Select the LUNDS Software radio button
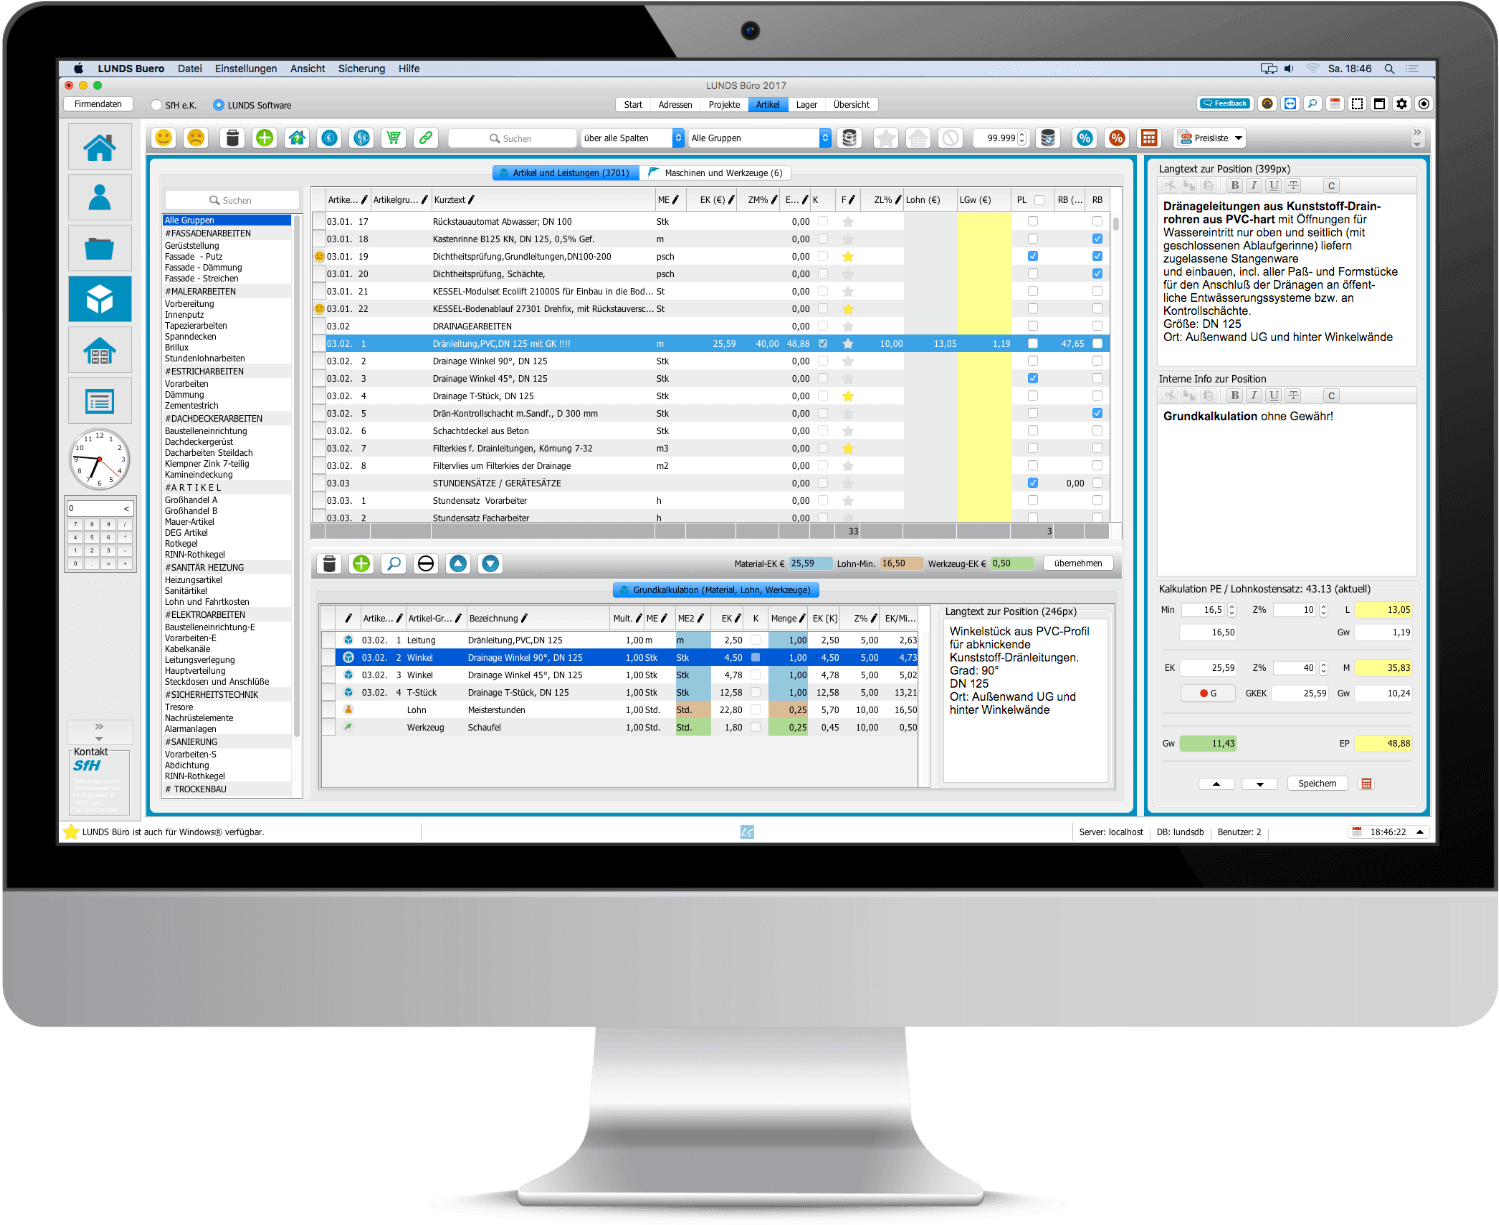Viewport: 1499px width, 1225px height. pos(218,105)
